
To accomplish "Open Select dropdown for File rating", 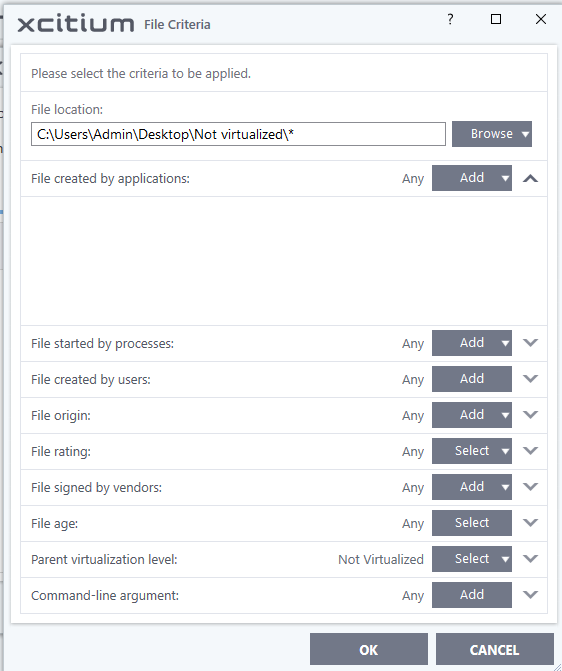I will (472, 451).
